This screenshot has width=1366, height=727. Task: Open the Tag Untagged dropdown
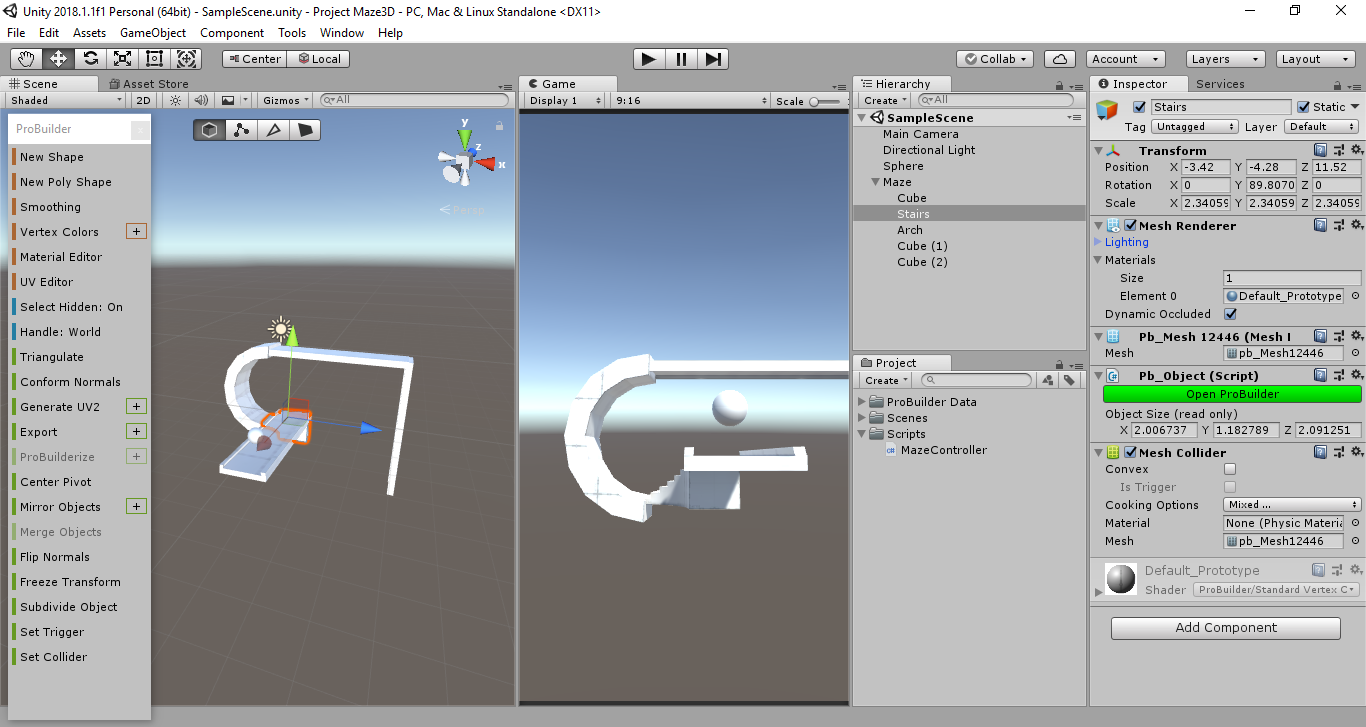tap(1195, 127)
